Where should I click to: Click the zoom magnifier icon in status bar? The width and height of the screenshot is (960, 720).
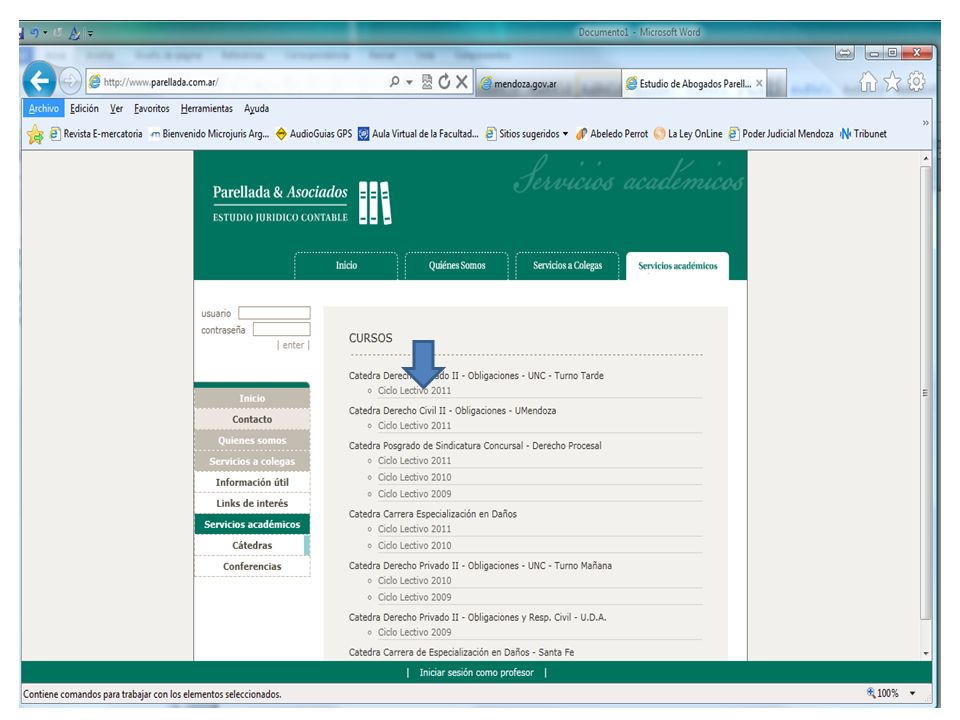[871, 693]
